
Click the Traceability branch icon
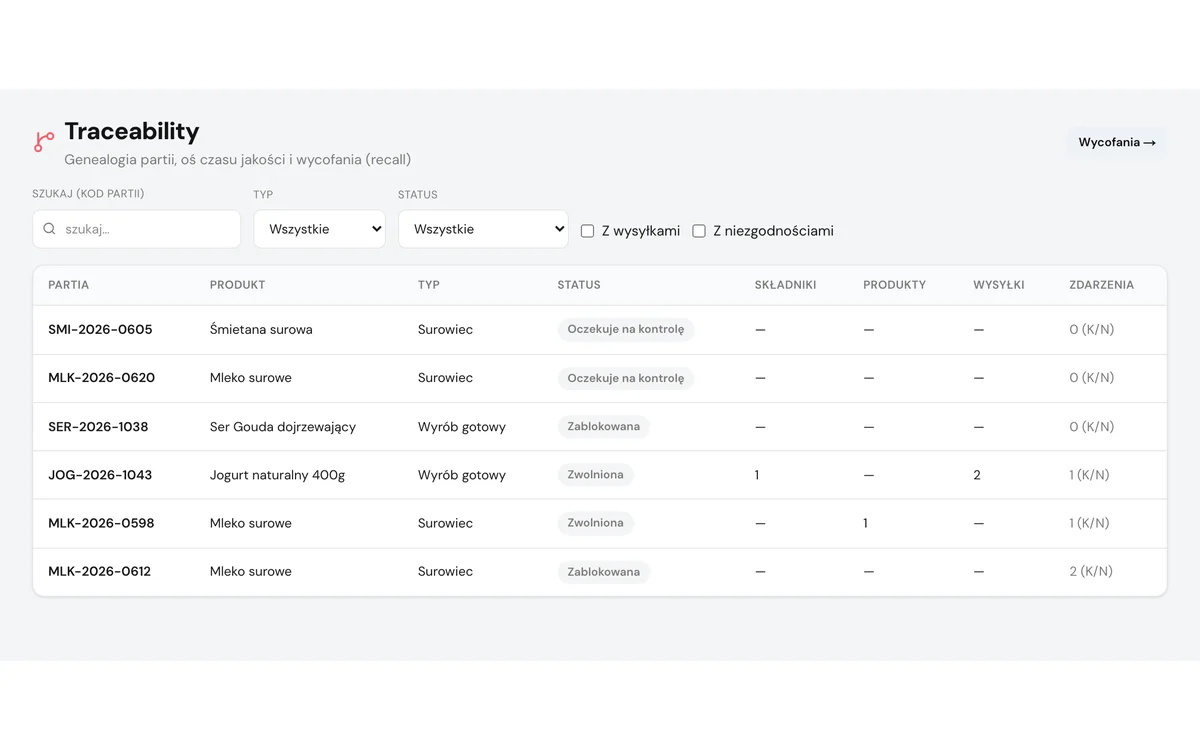pyautogui.click(x=44, y=142)
